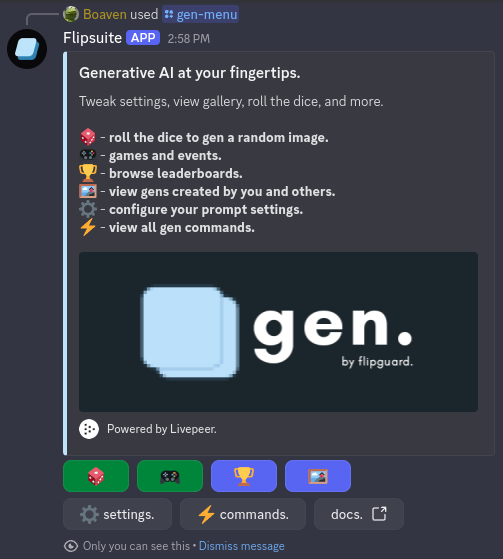The width and height of the screenshot is (503, 559).
Task: Click the Flipsuite username
Action: pyautogui.click(x=92, y=38)
